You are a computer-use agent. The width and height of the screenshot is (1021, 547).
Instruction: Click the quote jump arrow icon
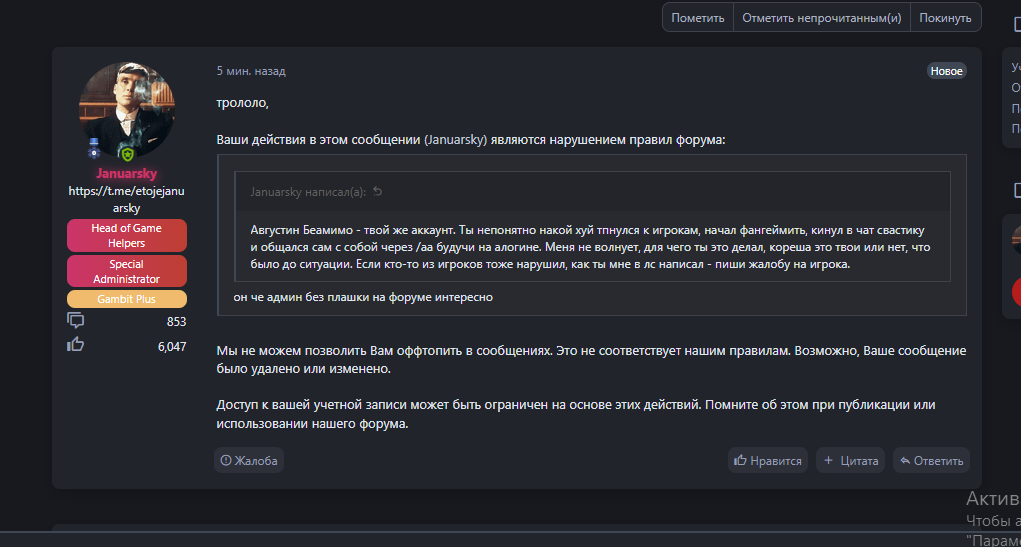click(377, 192)
